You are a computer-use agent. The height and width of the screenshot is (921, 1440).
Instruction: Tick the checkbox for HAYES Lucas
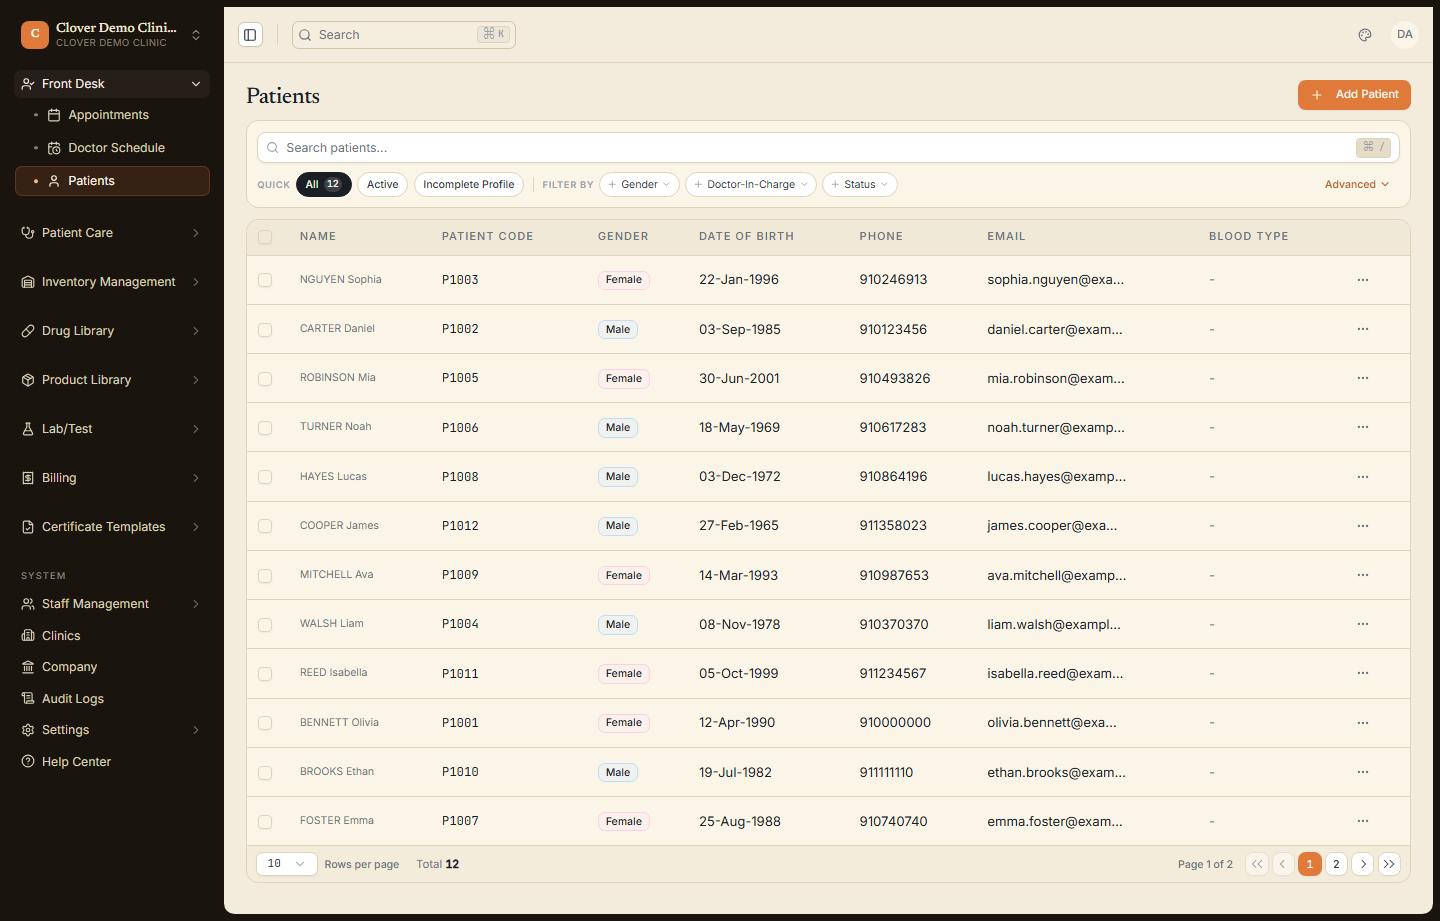click(265, 477)
